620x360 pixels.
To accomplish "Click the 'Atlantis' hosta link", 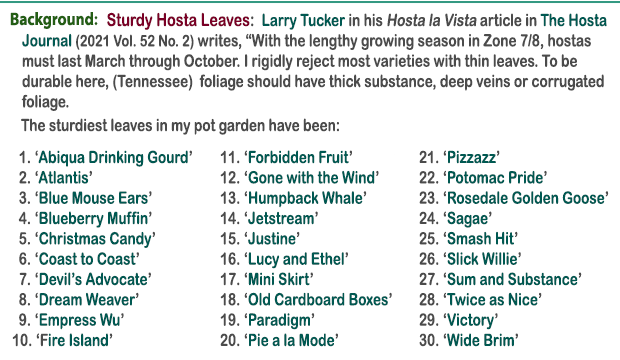I will 64,178.
